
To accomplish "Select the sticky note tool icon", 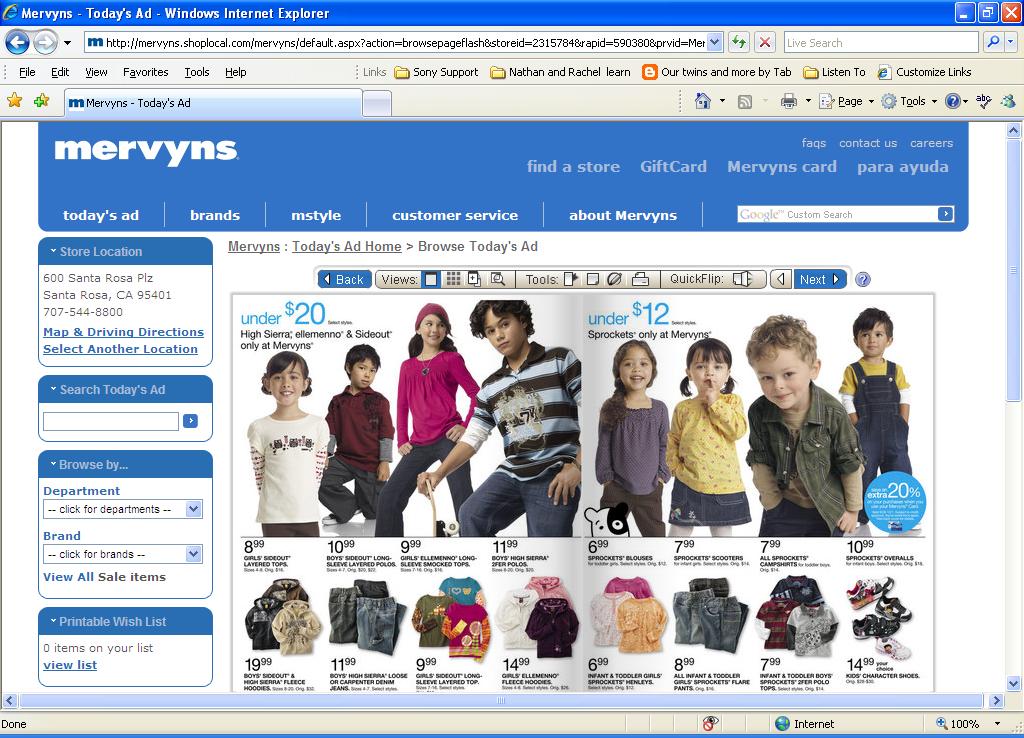I will [592, 280].
